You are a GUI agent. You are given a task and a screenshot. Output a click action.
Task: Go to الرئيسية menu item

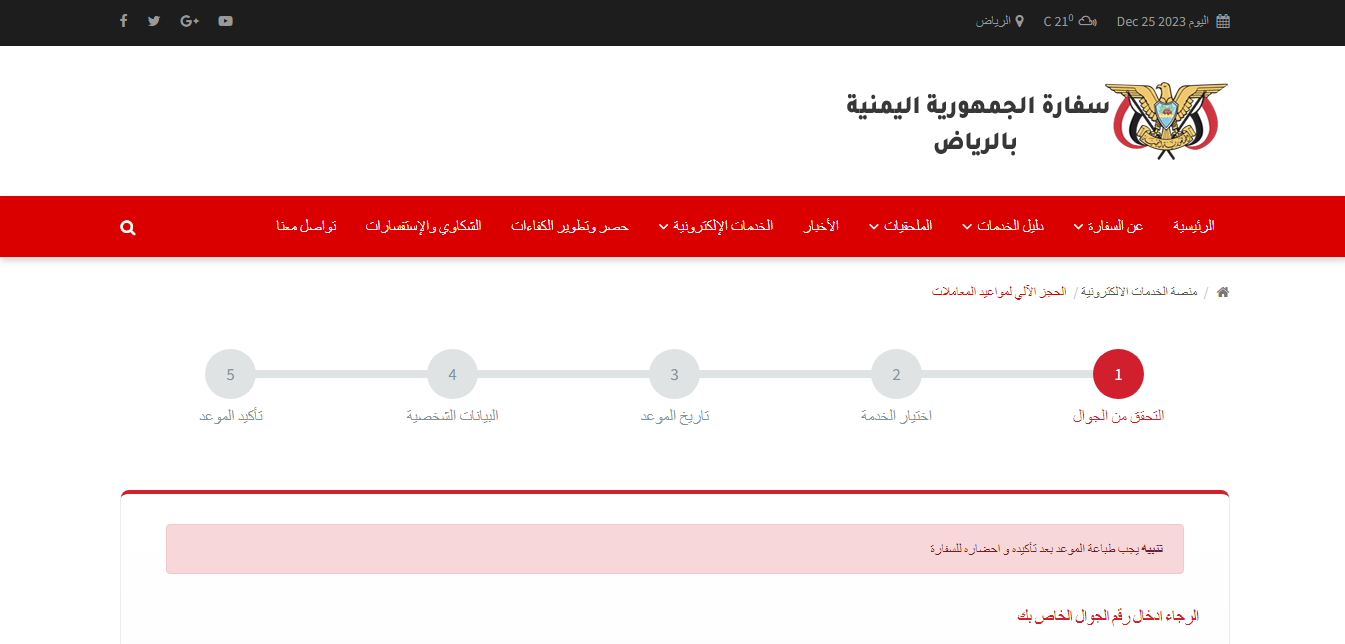(1193, 226)
